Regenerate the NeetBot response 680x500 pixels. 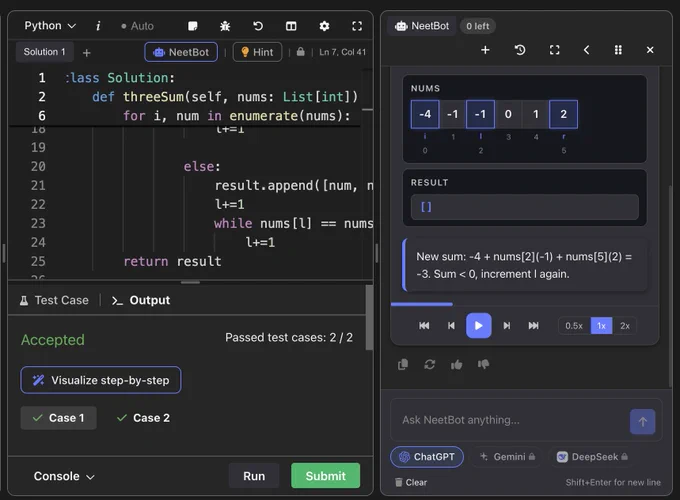[x=429, y=365]
